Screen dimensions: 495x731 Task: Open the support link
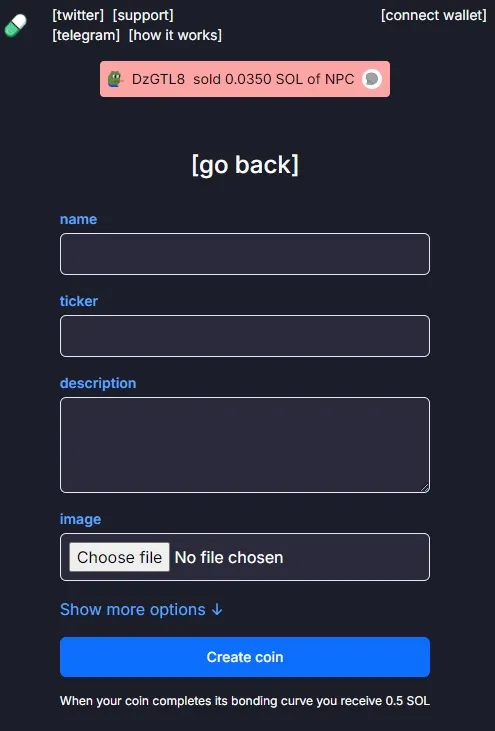pyautogui.click(x=143, y=15)
